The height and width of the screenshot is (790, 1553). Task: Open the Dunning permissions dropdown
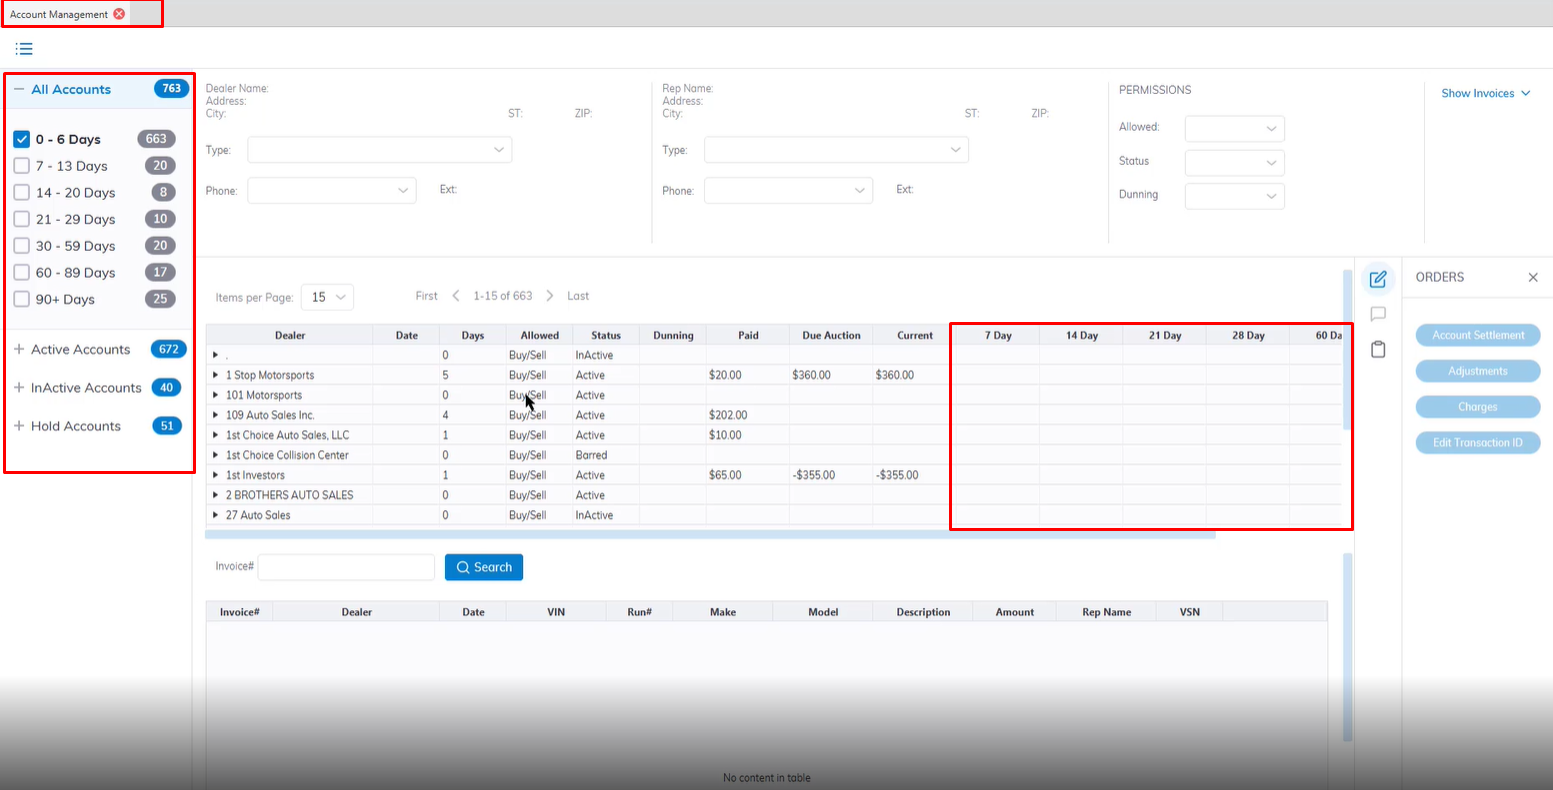click(1234, 196)
